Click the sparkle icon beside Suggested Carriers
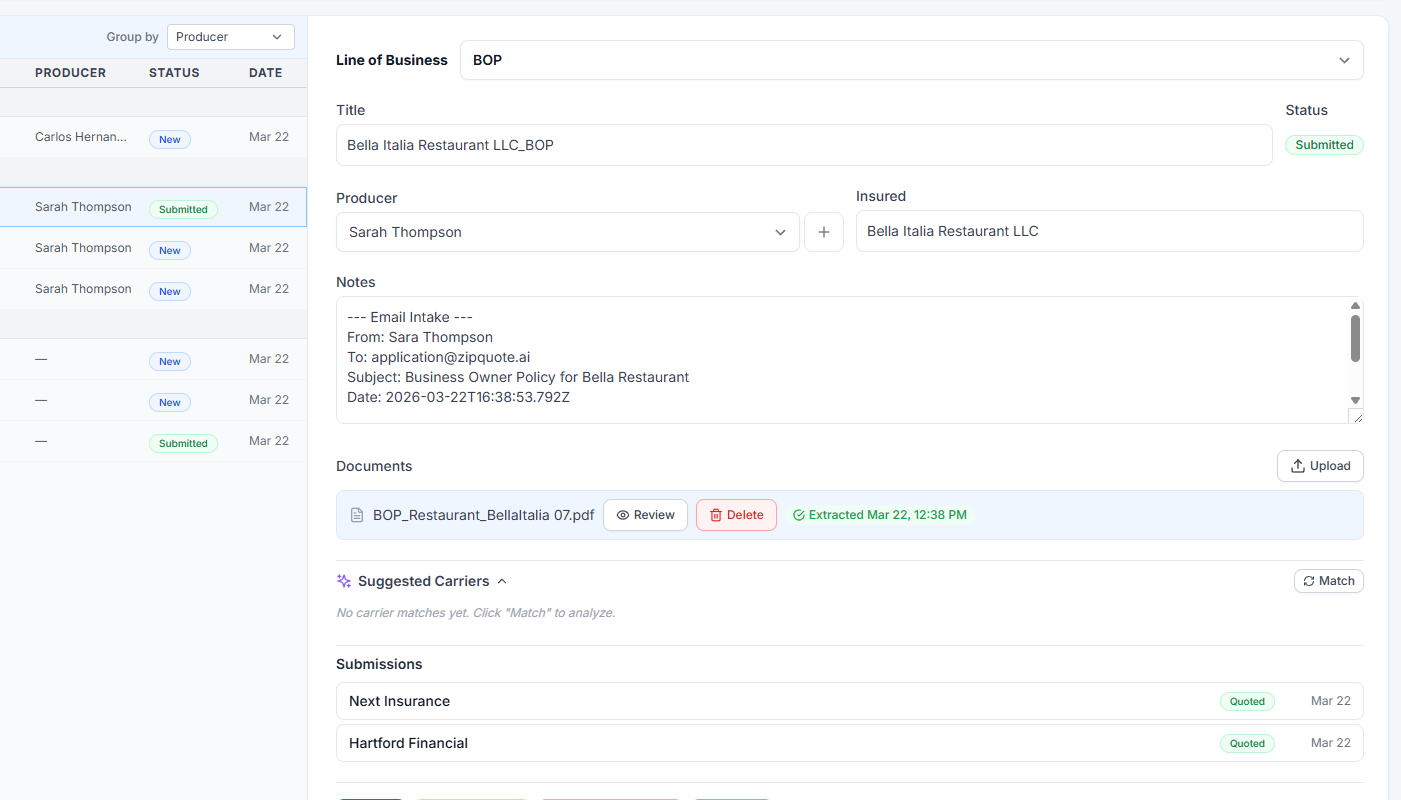 point(343,580)
